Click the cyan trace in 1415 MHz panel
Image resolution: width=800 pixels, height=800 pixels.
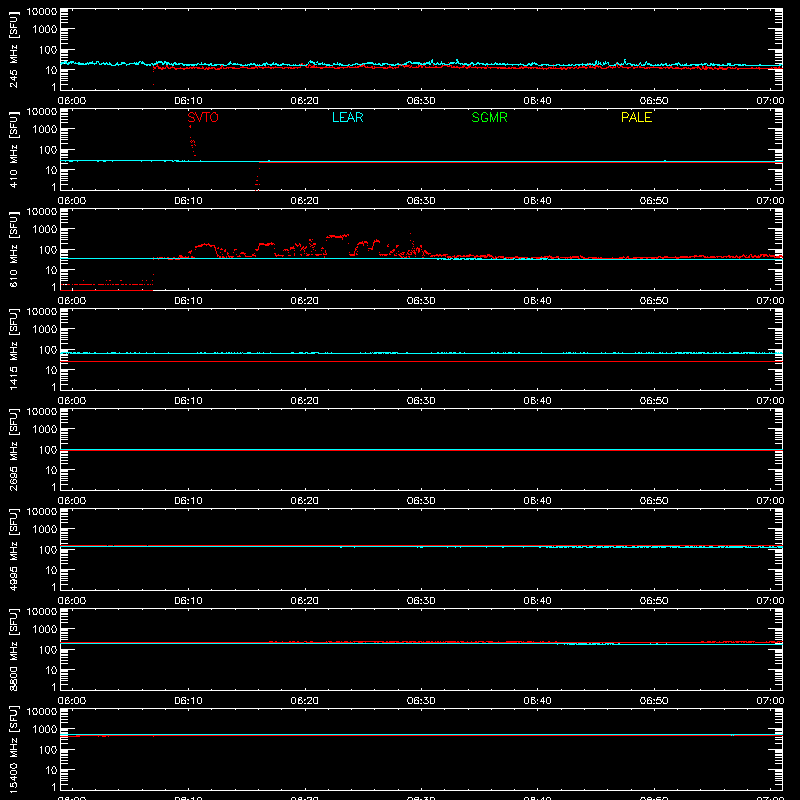click(421, 353)
